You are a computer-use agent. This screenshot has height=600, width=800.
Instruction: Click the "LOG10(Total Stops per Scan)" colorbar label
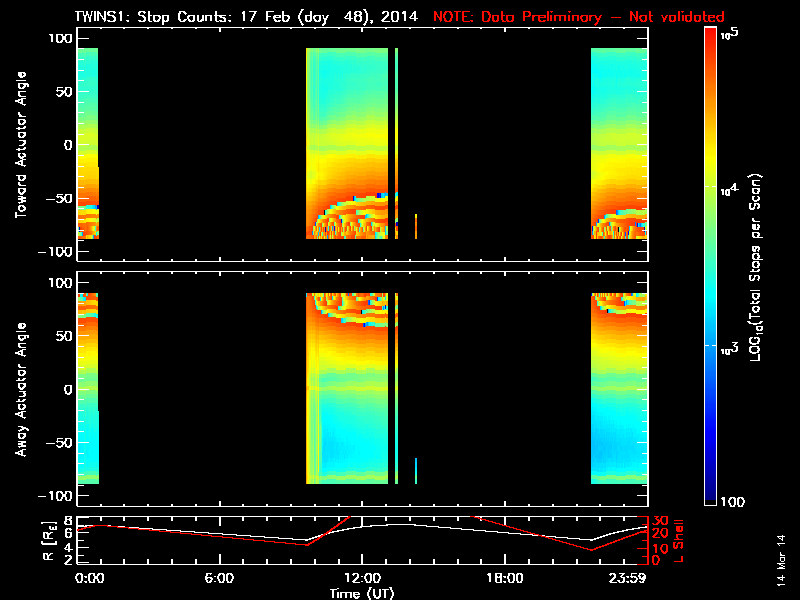(755, 267)
